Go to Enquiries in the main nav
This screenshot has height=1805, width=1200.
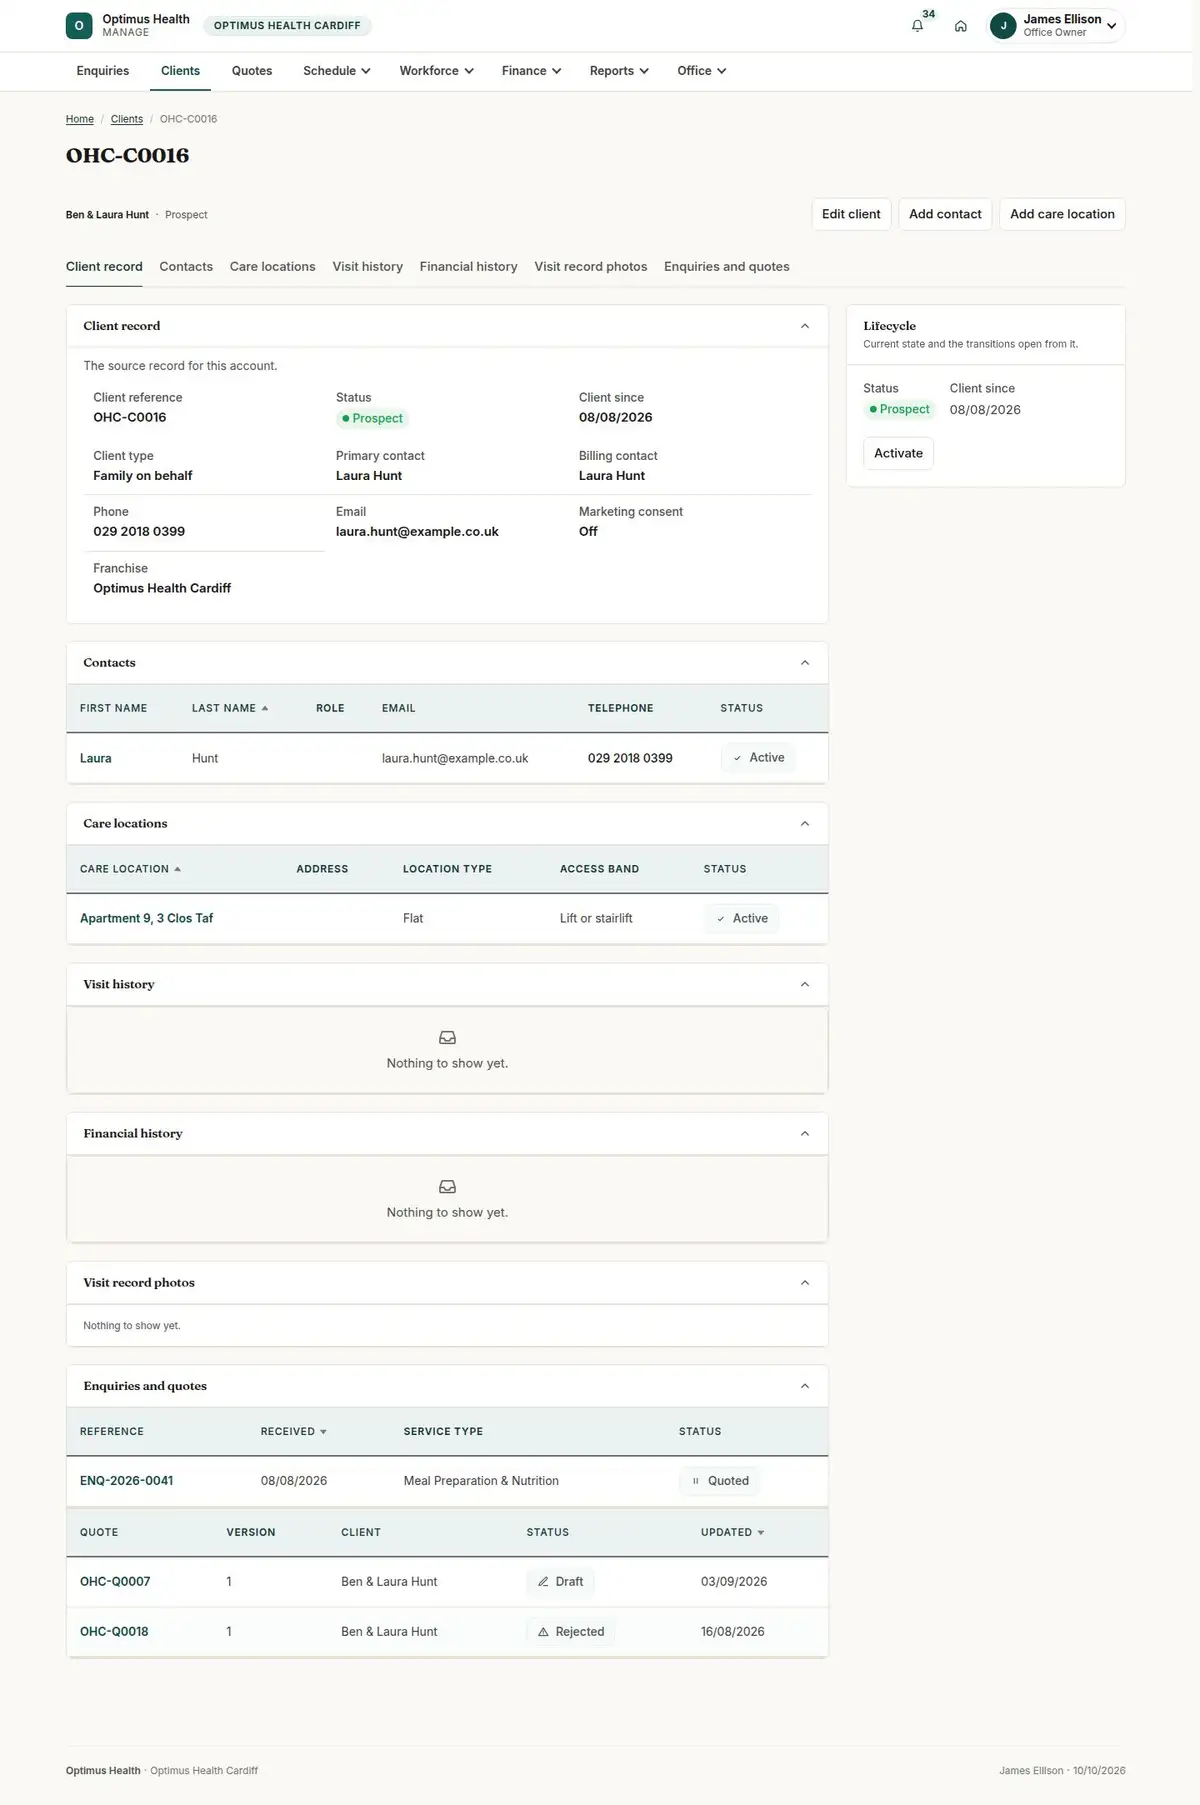point(103,71)
